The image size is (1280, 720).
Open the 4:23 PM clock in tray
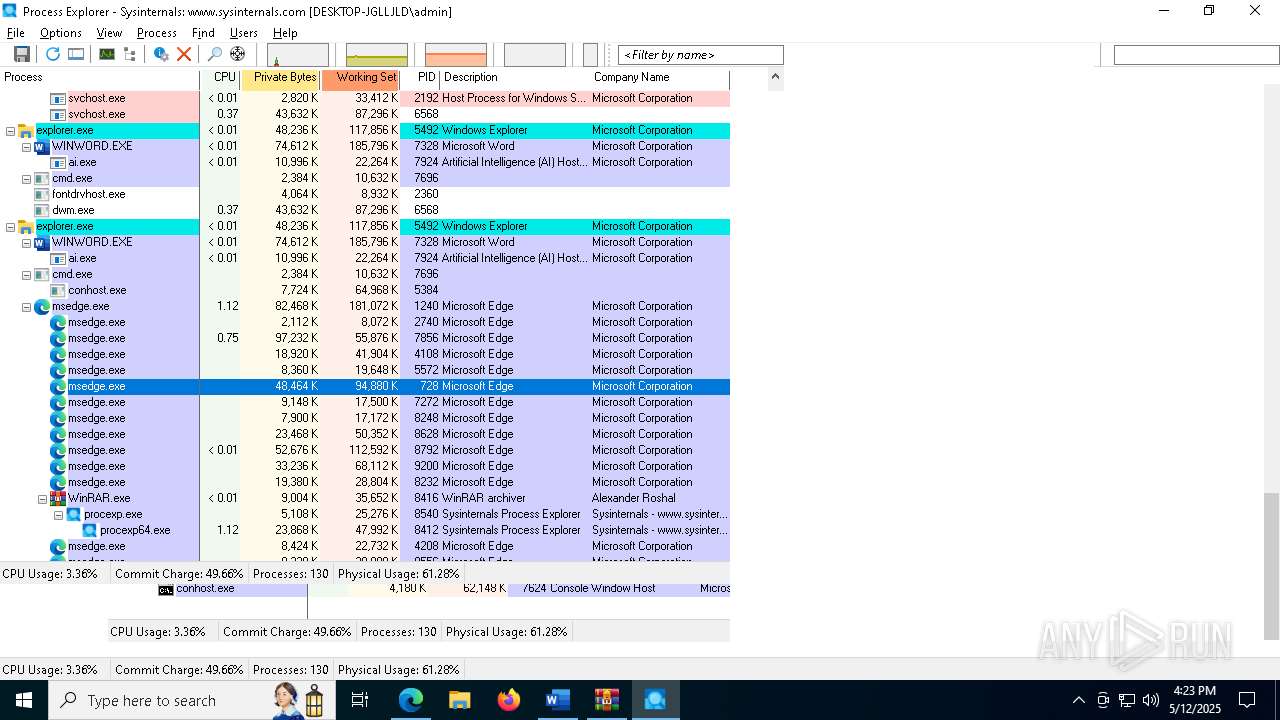(1194, 691)
